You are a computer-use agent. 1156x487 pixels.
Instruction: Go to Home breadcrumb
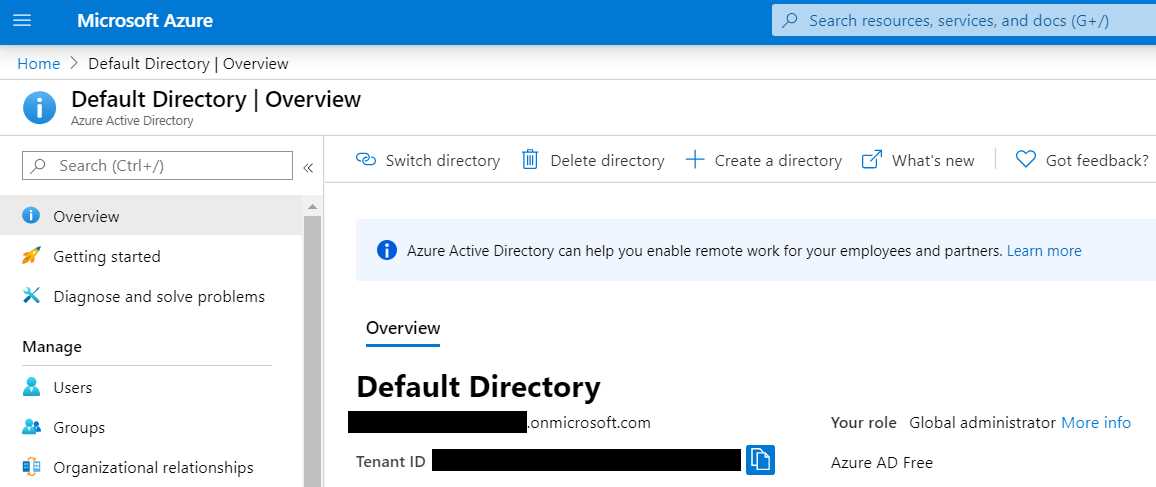point(38,63)
